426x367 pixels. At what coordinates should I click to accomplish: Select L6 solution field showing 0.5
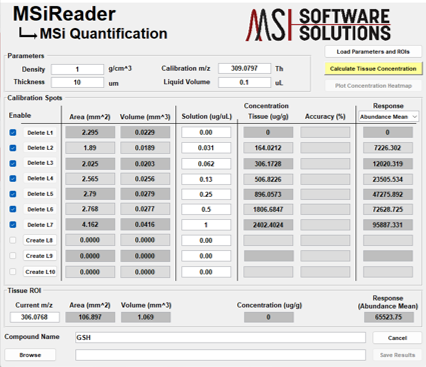206,209
